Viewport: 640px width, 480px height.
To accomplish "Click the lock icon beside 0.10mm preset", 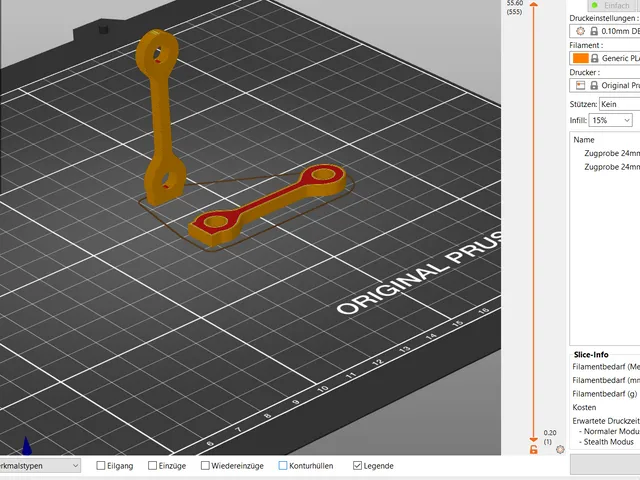I will [x=594, y=31].
